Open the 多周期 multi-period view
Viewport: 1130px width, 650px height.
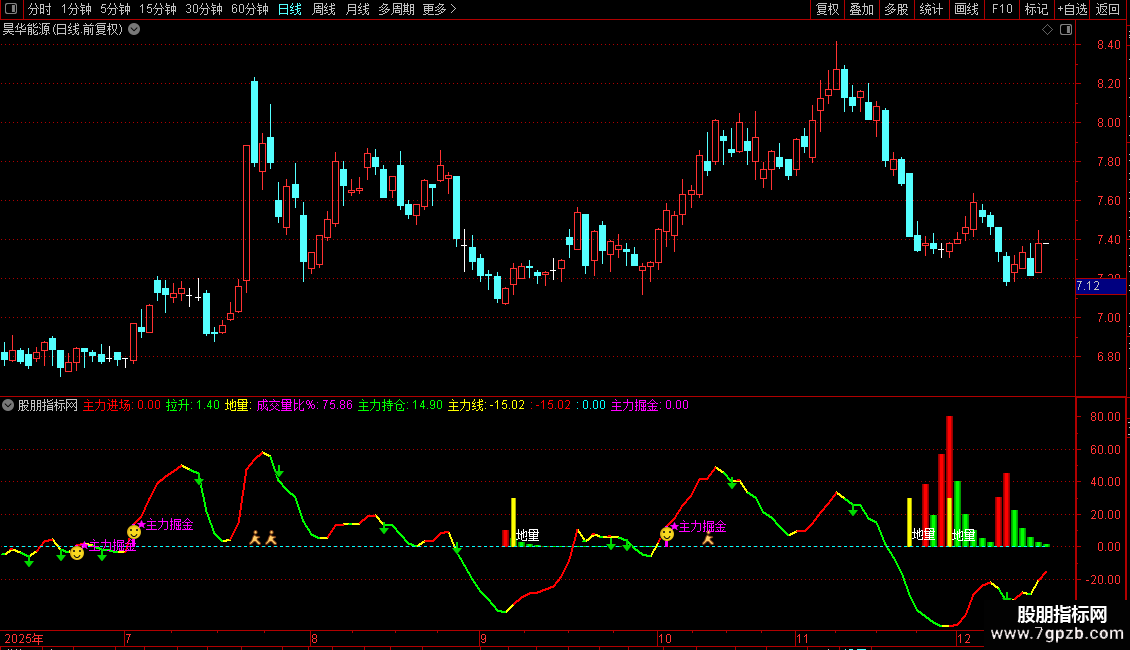396,9
